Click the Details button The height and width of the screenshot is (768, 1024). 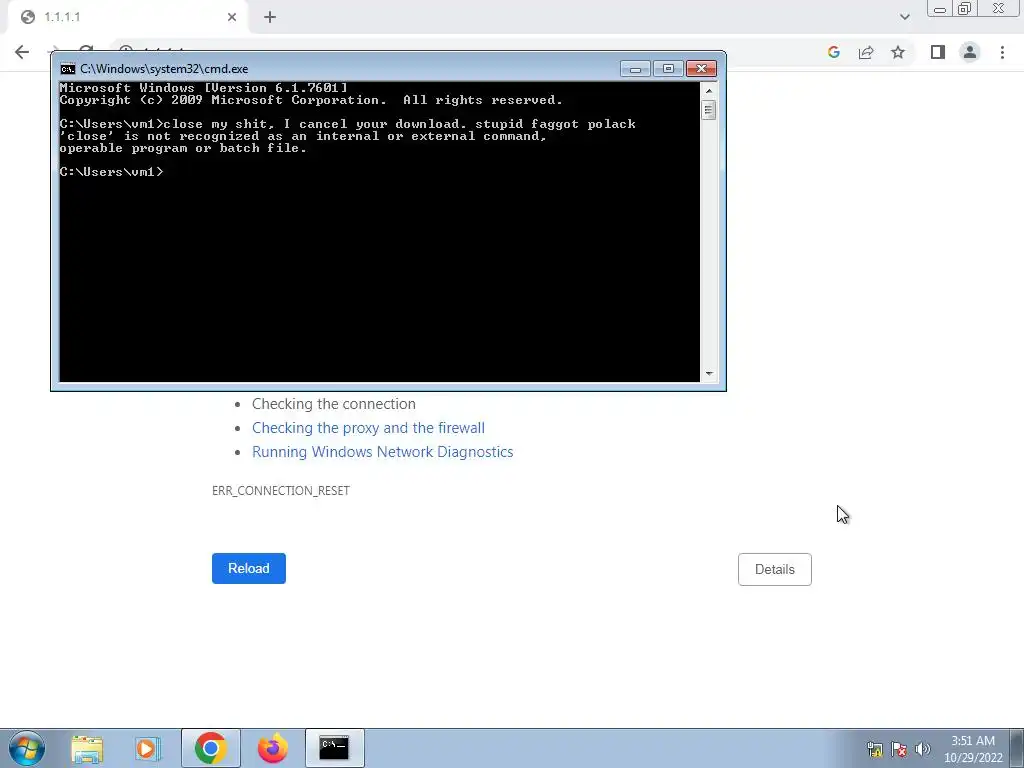[775, 569]
